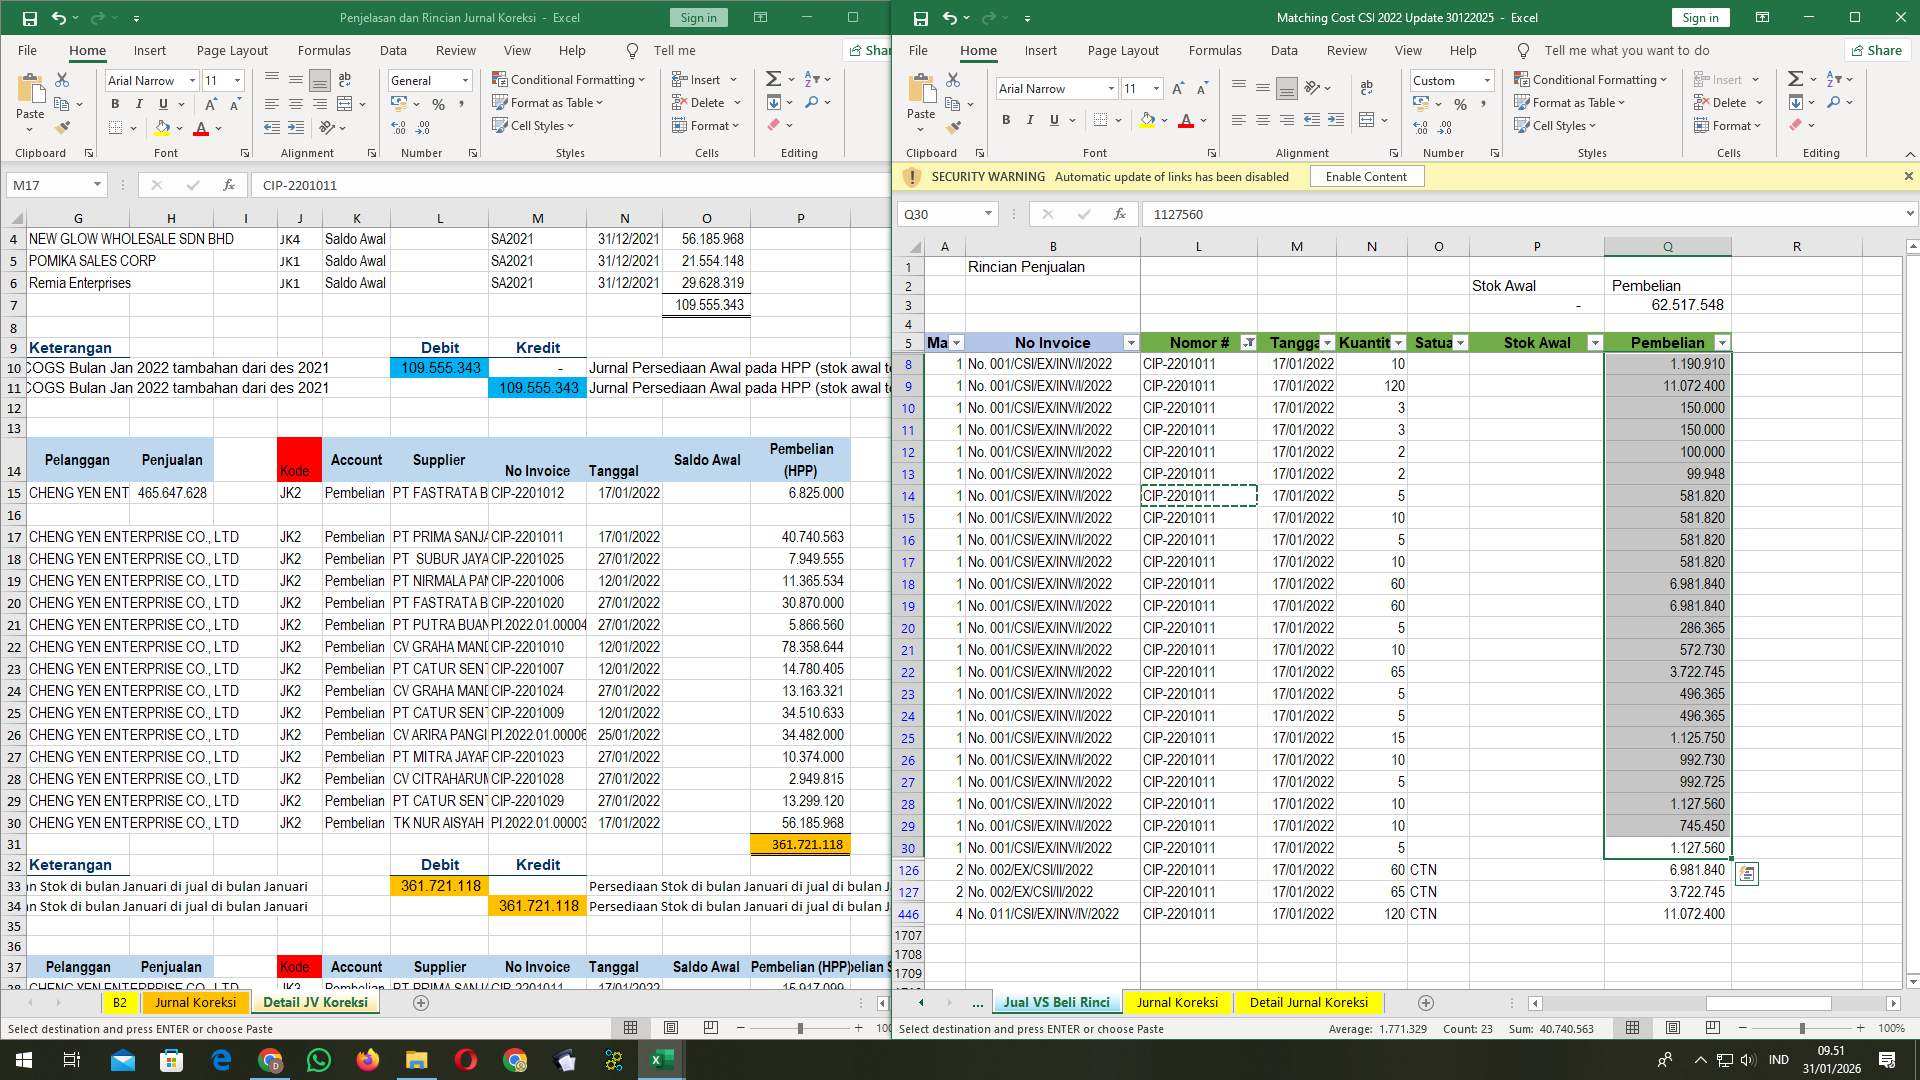
Task: Open the filter dropdown on No Invoice column
Action: pyautogui.click(x=1131, y=342)
